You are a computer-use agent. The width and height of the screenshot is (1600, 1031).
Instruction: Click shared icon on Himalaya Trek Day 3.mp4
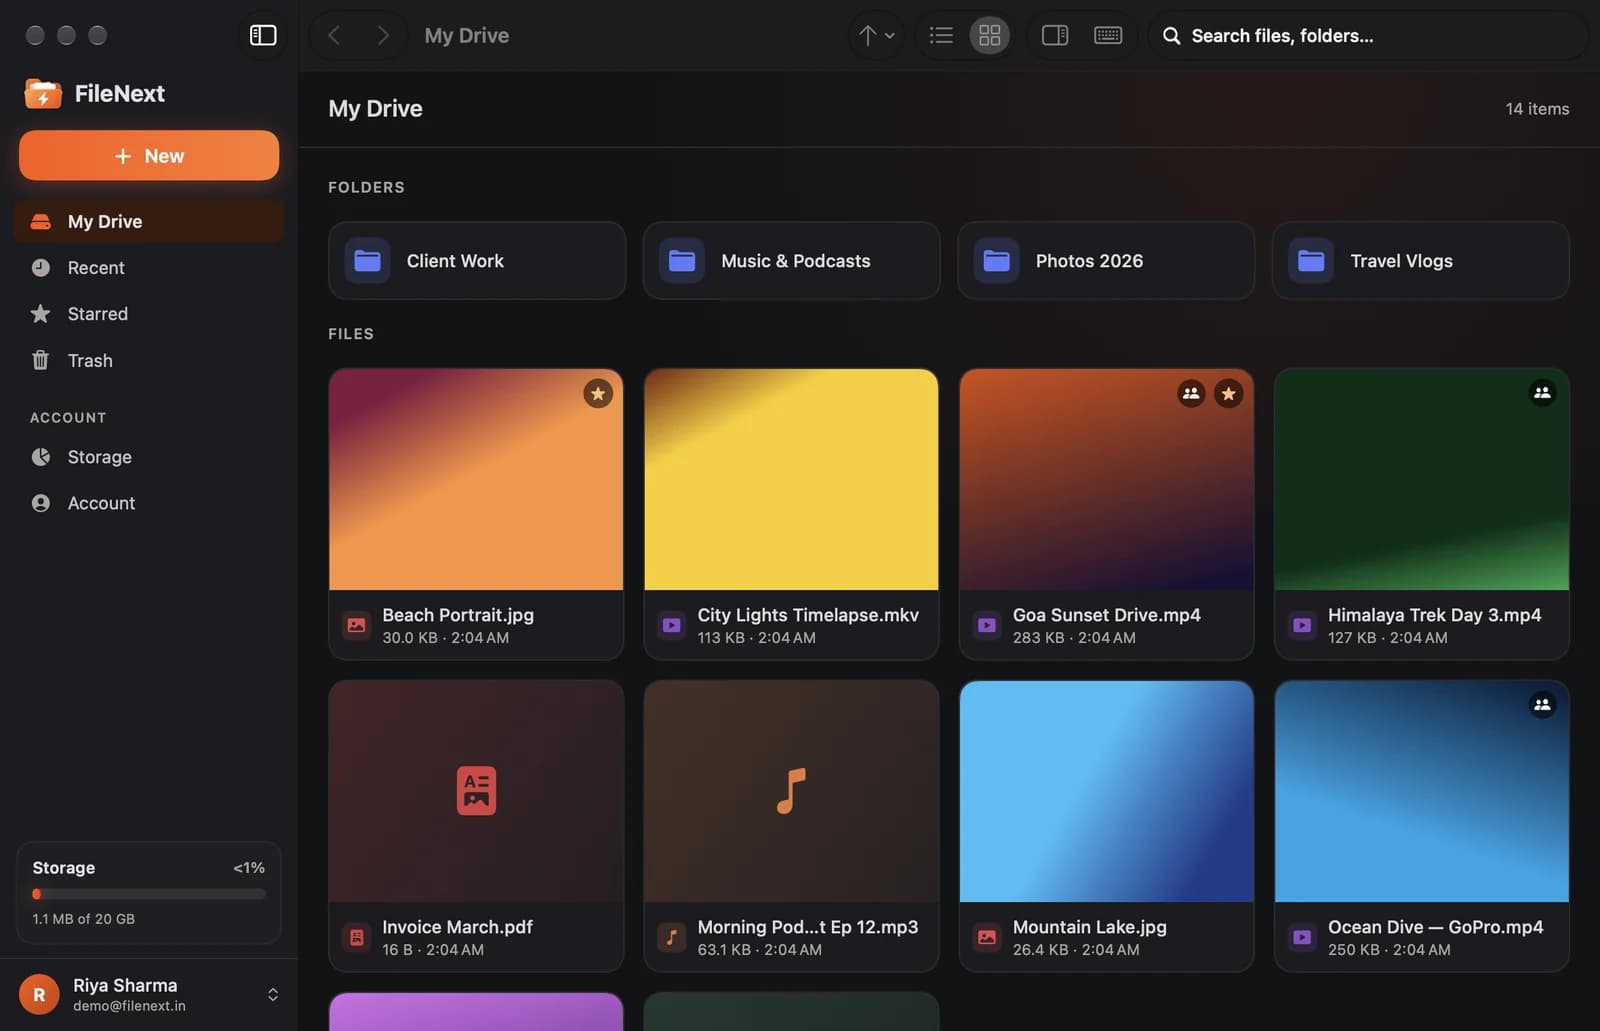(1542, 393)
